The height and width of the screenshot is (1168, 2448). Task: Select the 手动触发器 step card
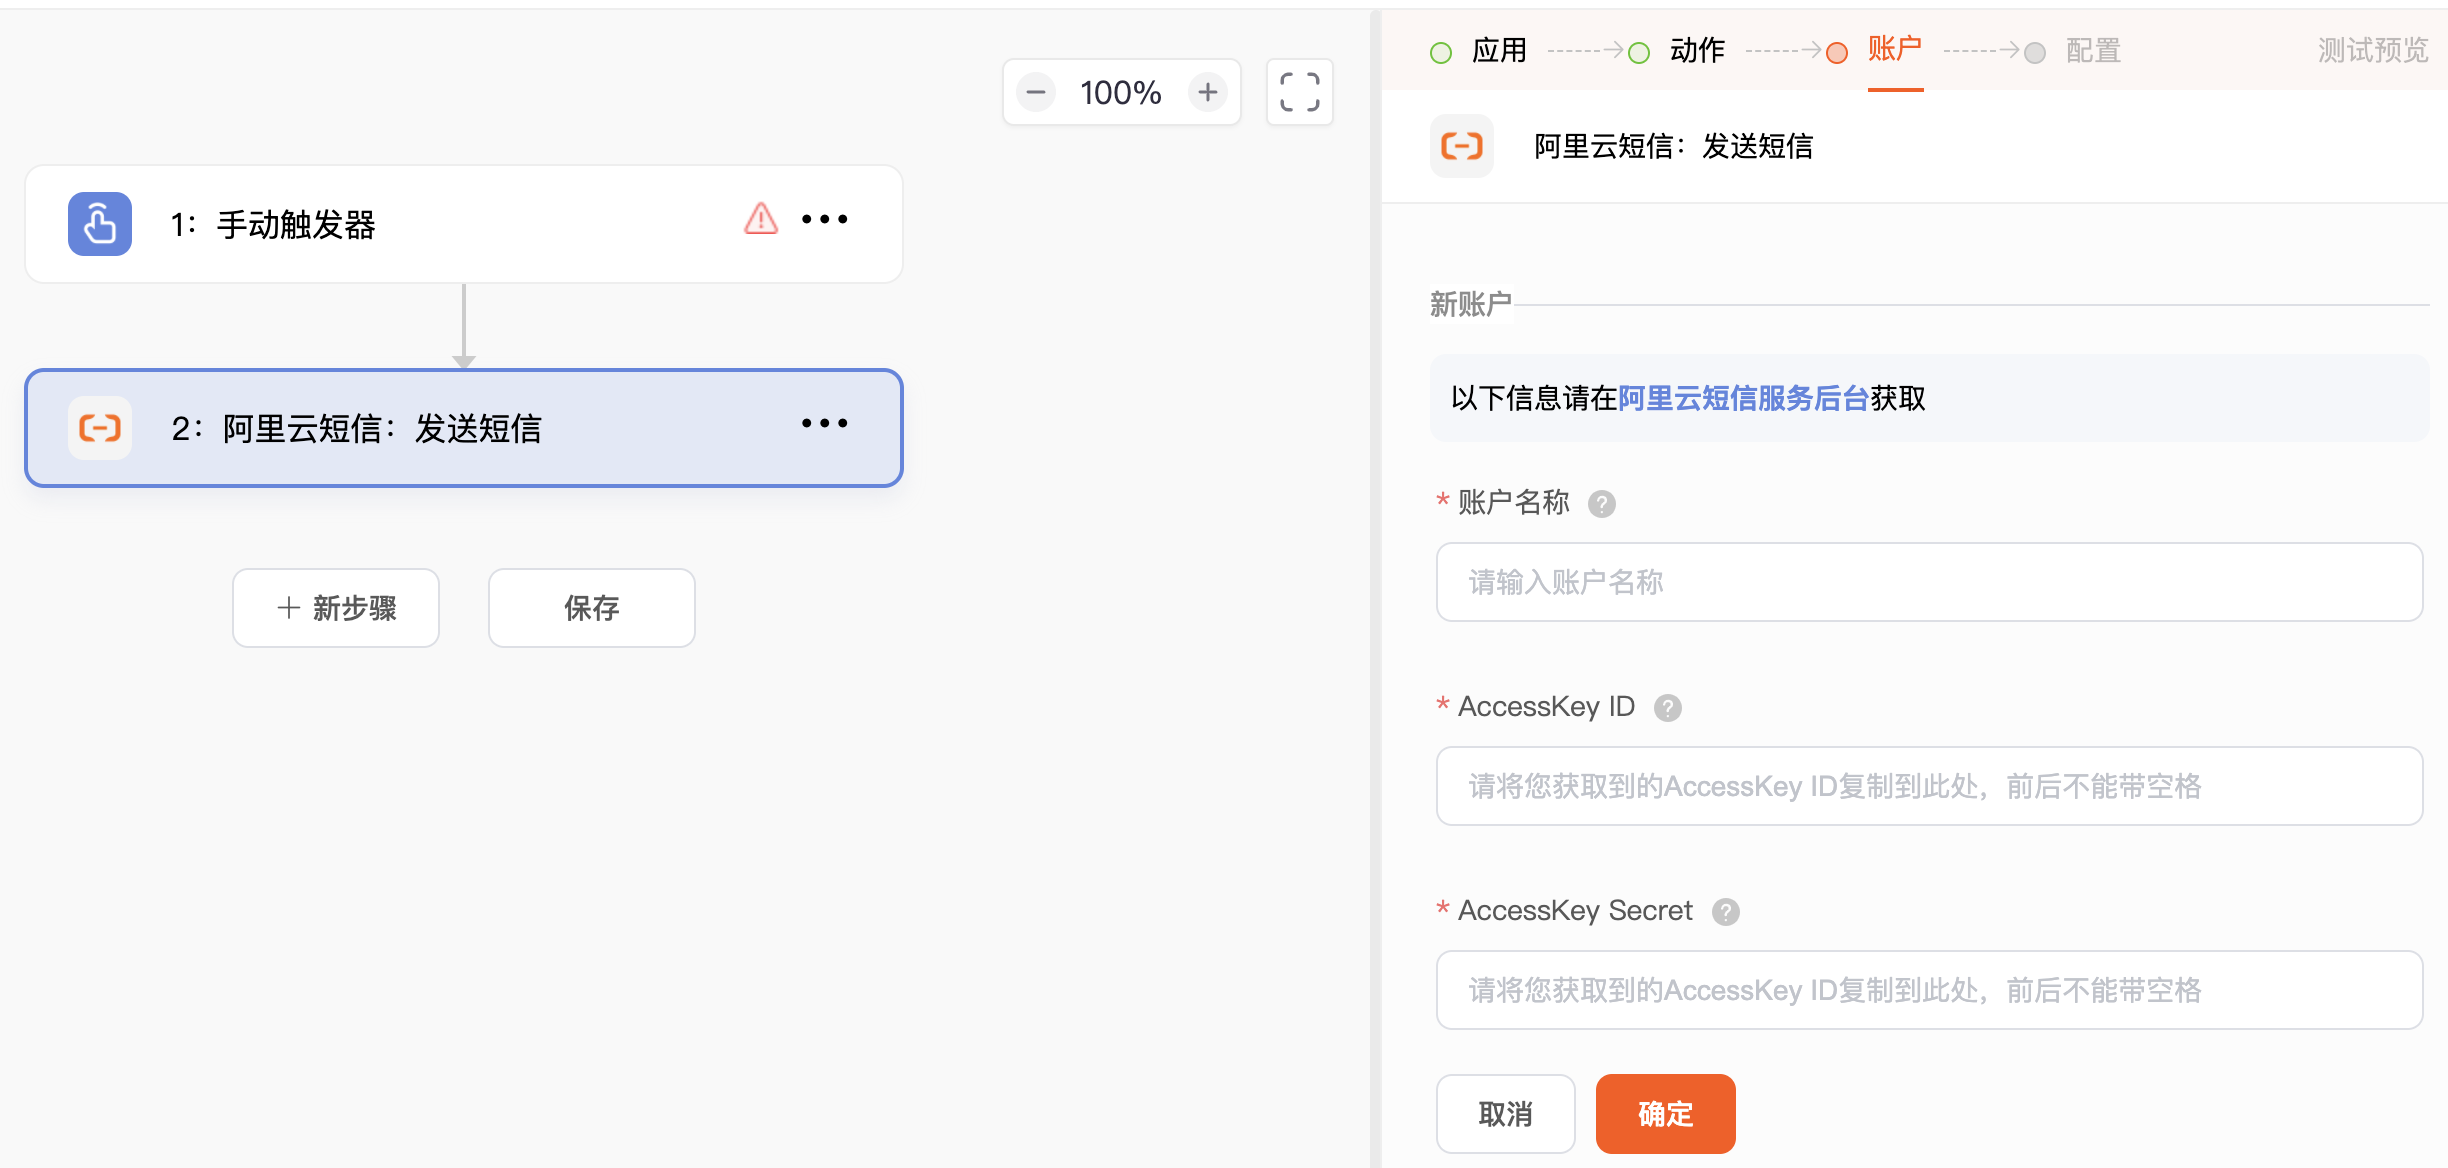pyautogui.click(x=464, y=224)
